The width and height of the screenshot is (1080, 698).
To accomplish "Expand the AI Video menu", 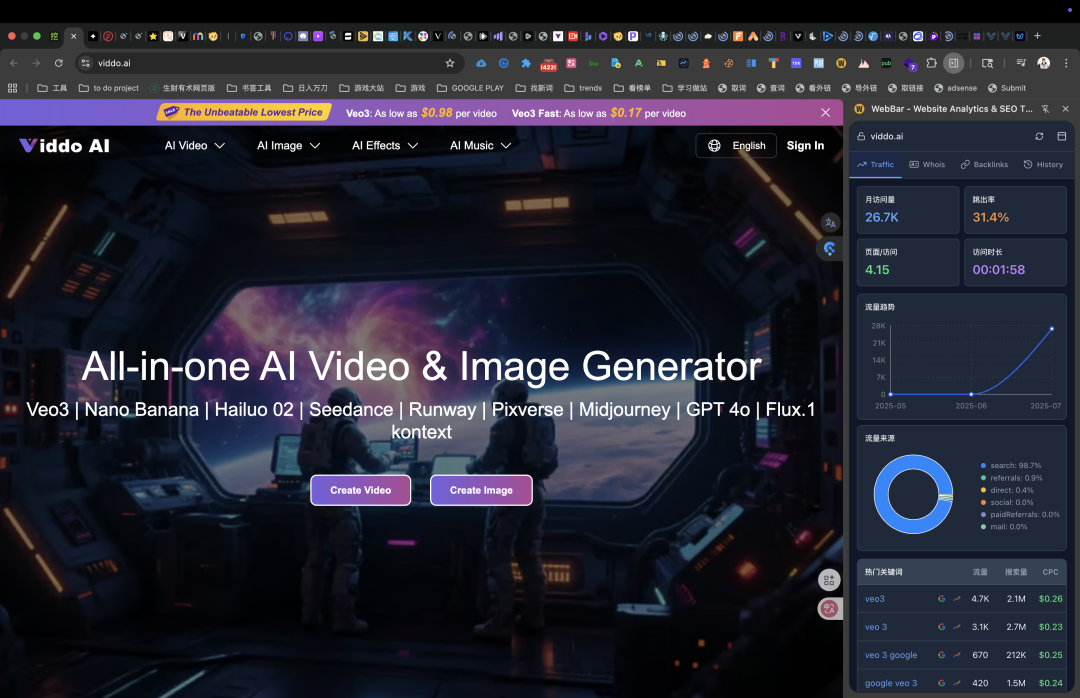I will click(194, 145).
